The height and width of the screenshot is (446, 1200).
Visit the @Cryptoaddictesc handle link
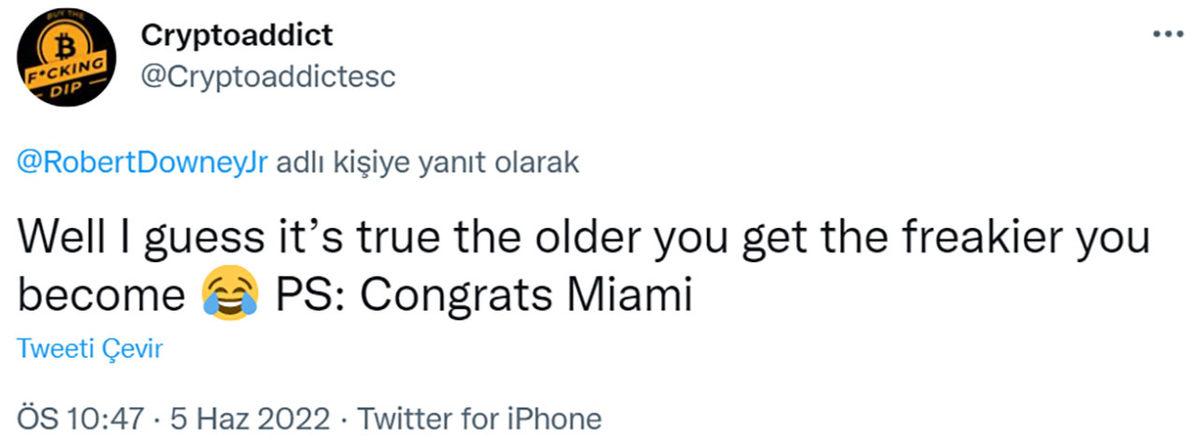pos(268,78)
